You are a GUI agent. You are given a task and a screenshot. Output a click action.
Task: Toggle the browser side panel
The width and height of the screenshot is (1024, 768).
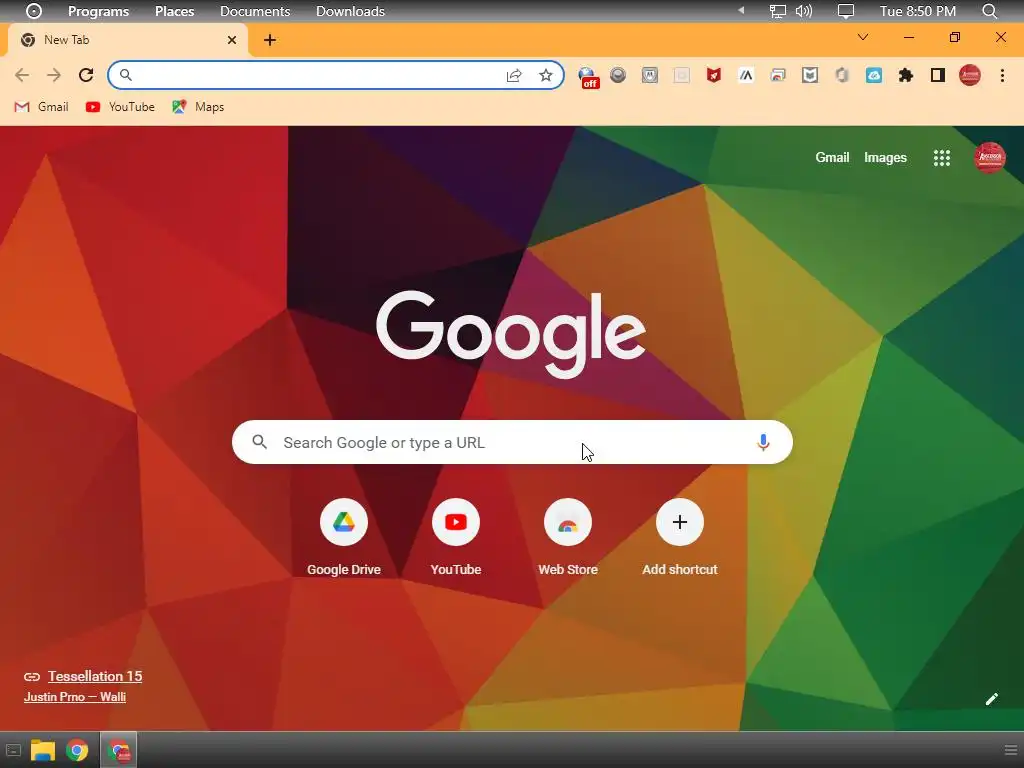click(938, 75)
